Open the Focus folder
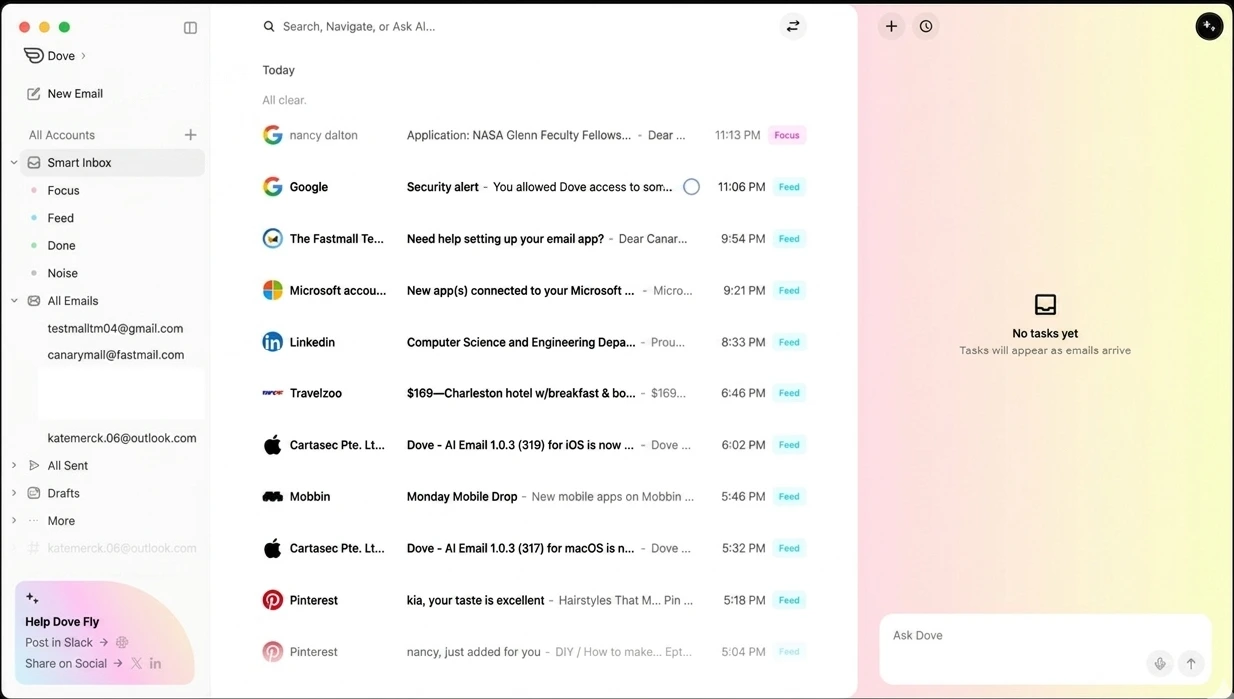The image size is (1234, 699). (x=63, y=190)
